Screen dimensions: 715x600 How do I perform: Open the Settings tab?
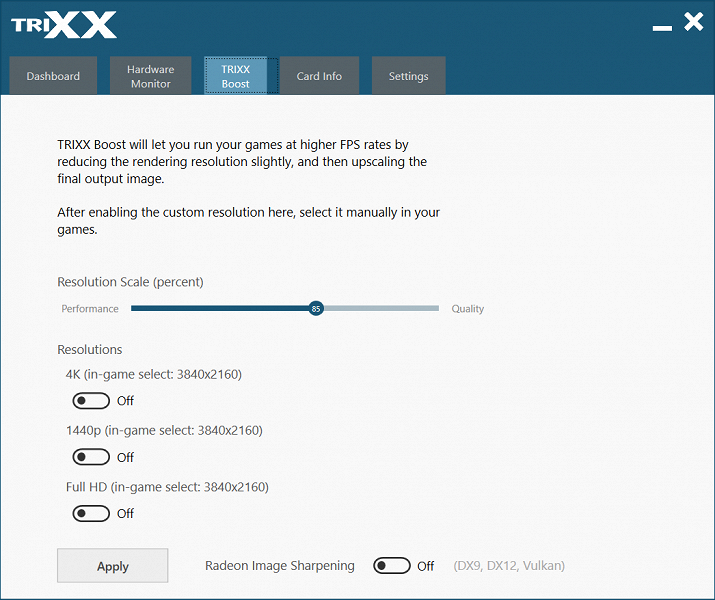point(409,76)
